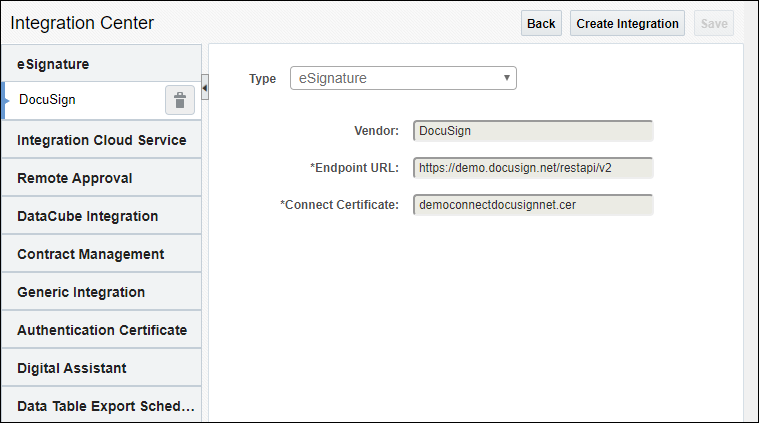759x423 pixels.
Task: Click the Endpoint URL input field
Action: coord(533,168)
